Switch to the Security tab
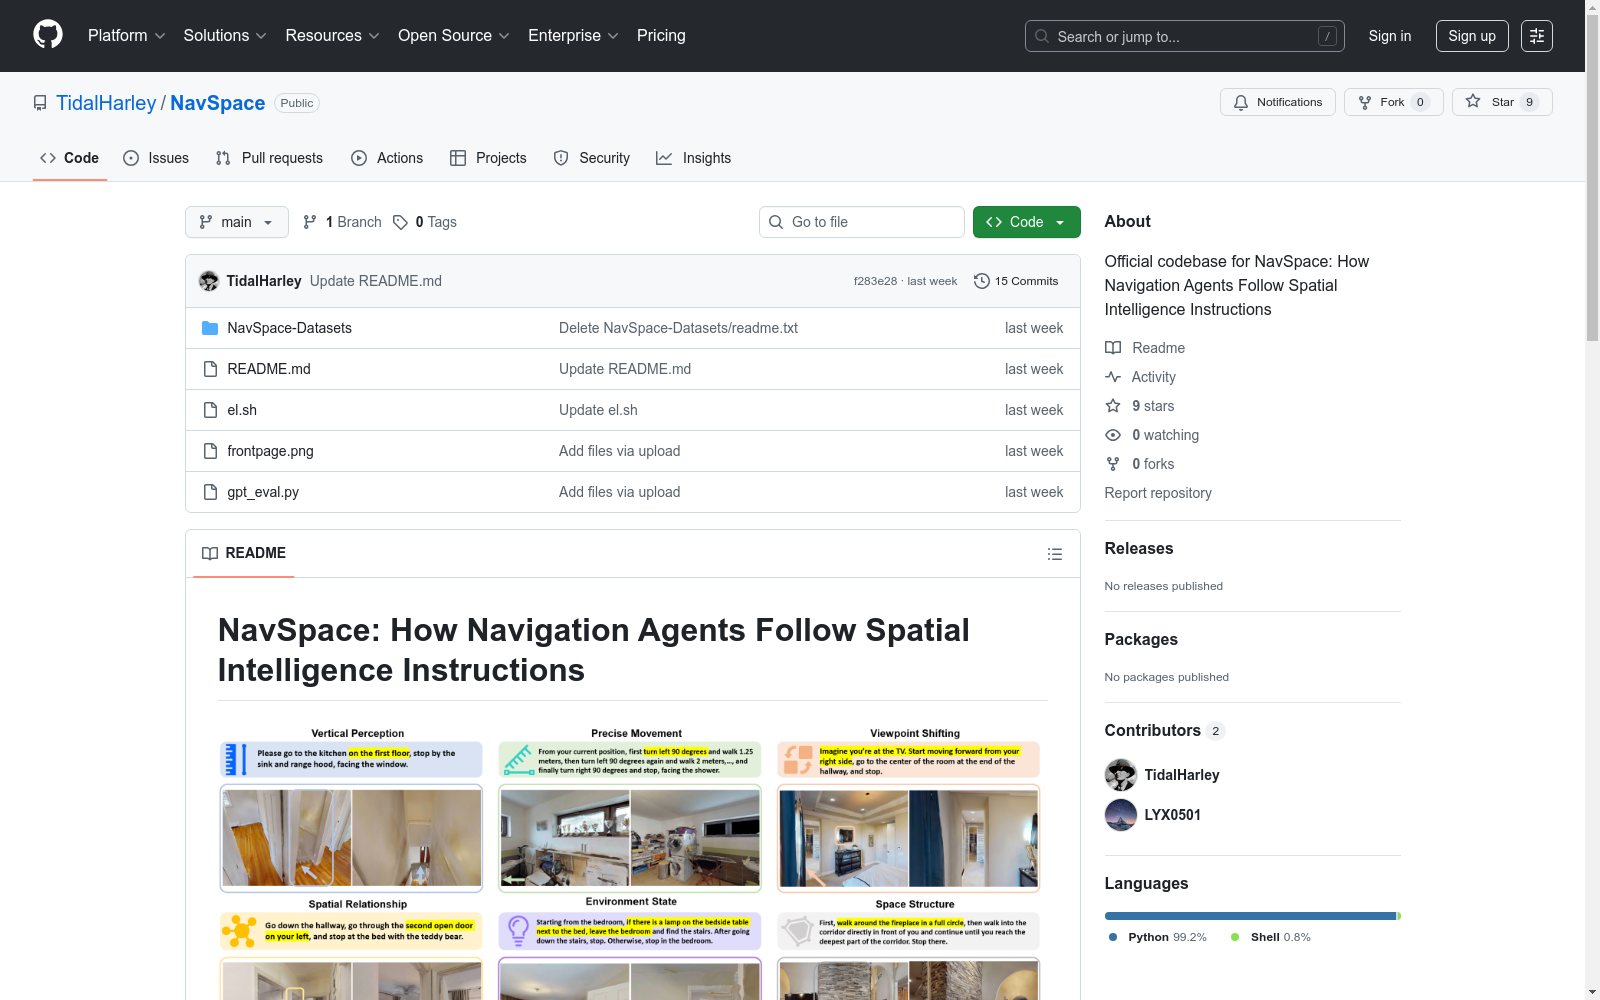 [x=592, y=158]
